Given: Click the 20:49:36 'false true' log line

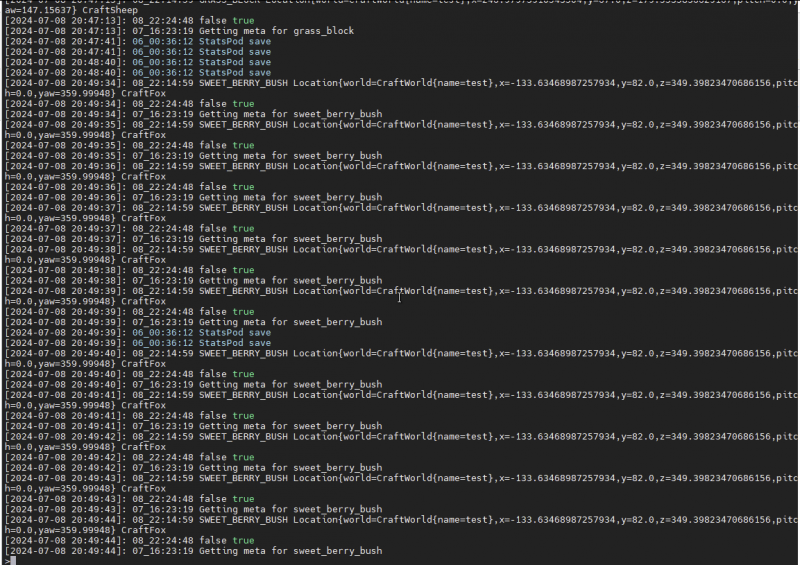Looking at the screenshot, I should pyautogui.click(x=130, y=187).
